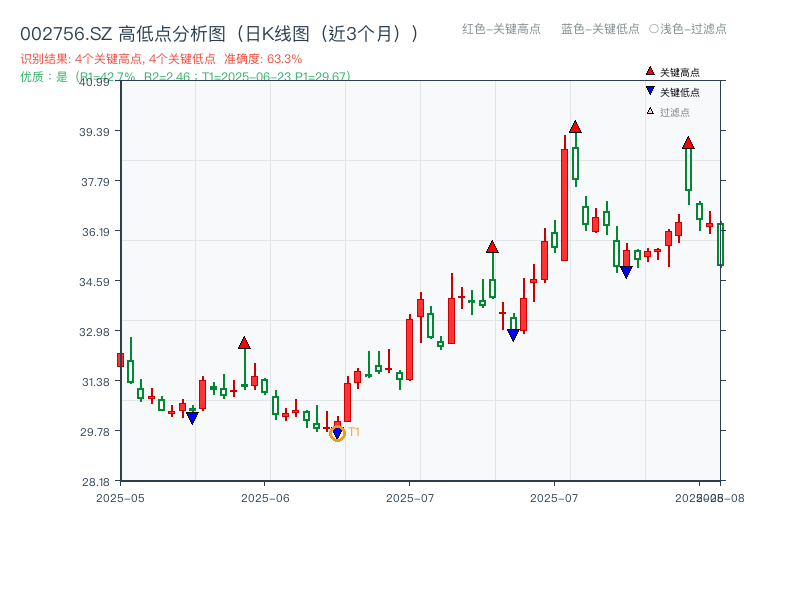Click the orange T1 label on the chart
This screenshot has height=600, width=800.
(352, 432)
